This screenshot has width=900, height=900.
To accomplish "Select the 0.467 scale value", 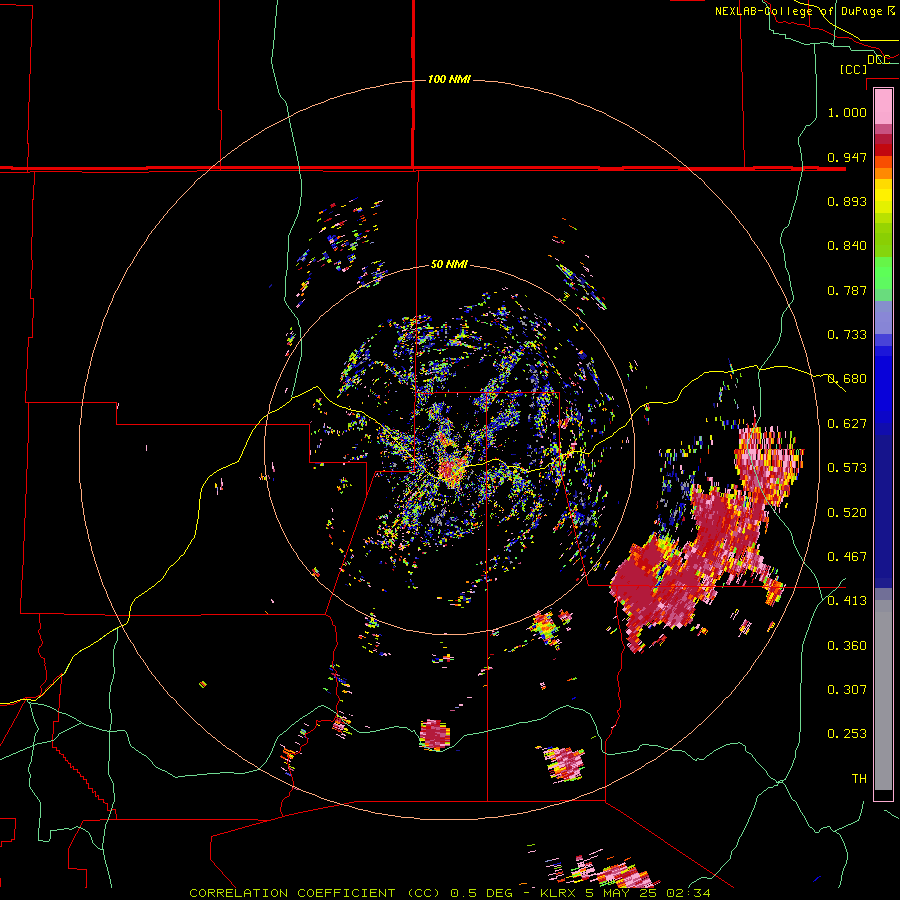I will point(847,557).
